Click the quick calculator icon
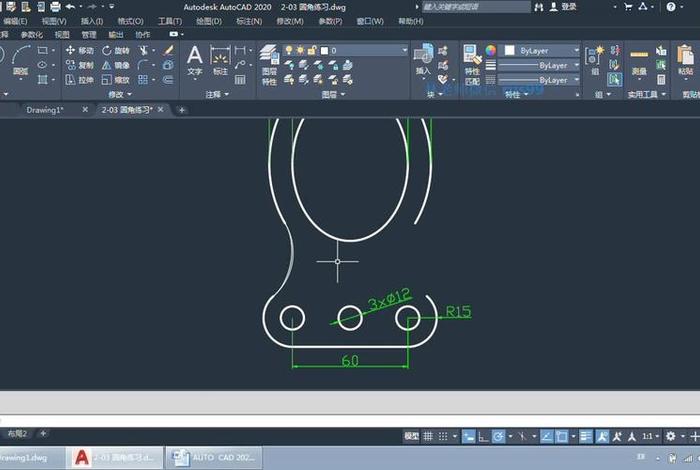The height and width of the screenshot is (470, 700). point(661,80)
